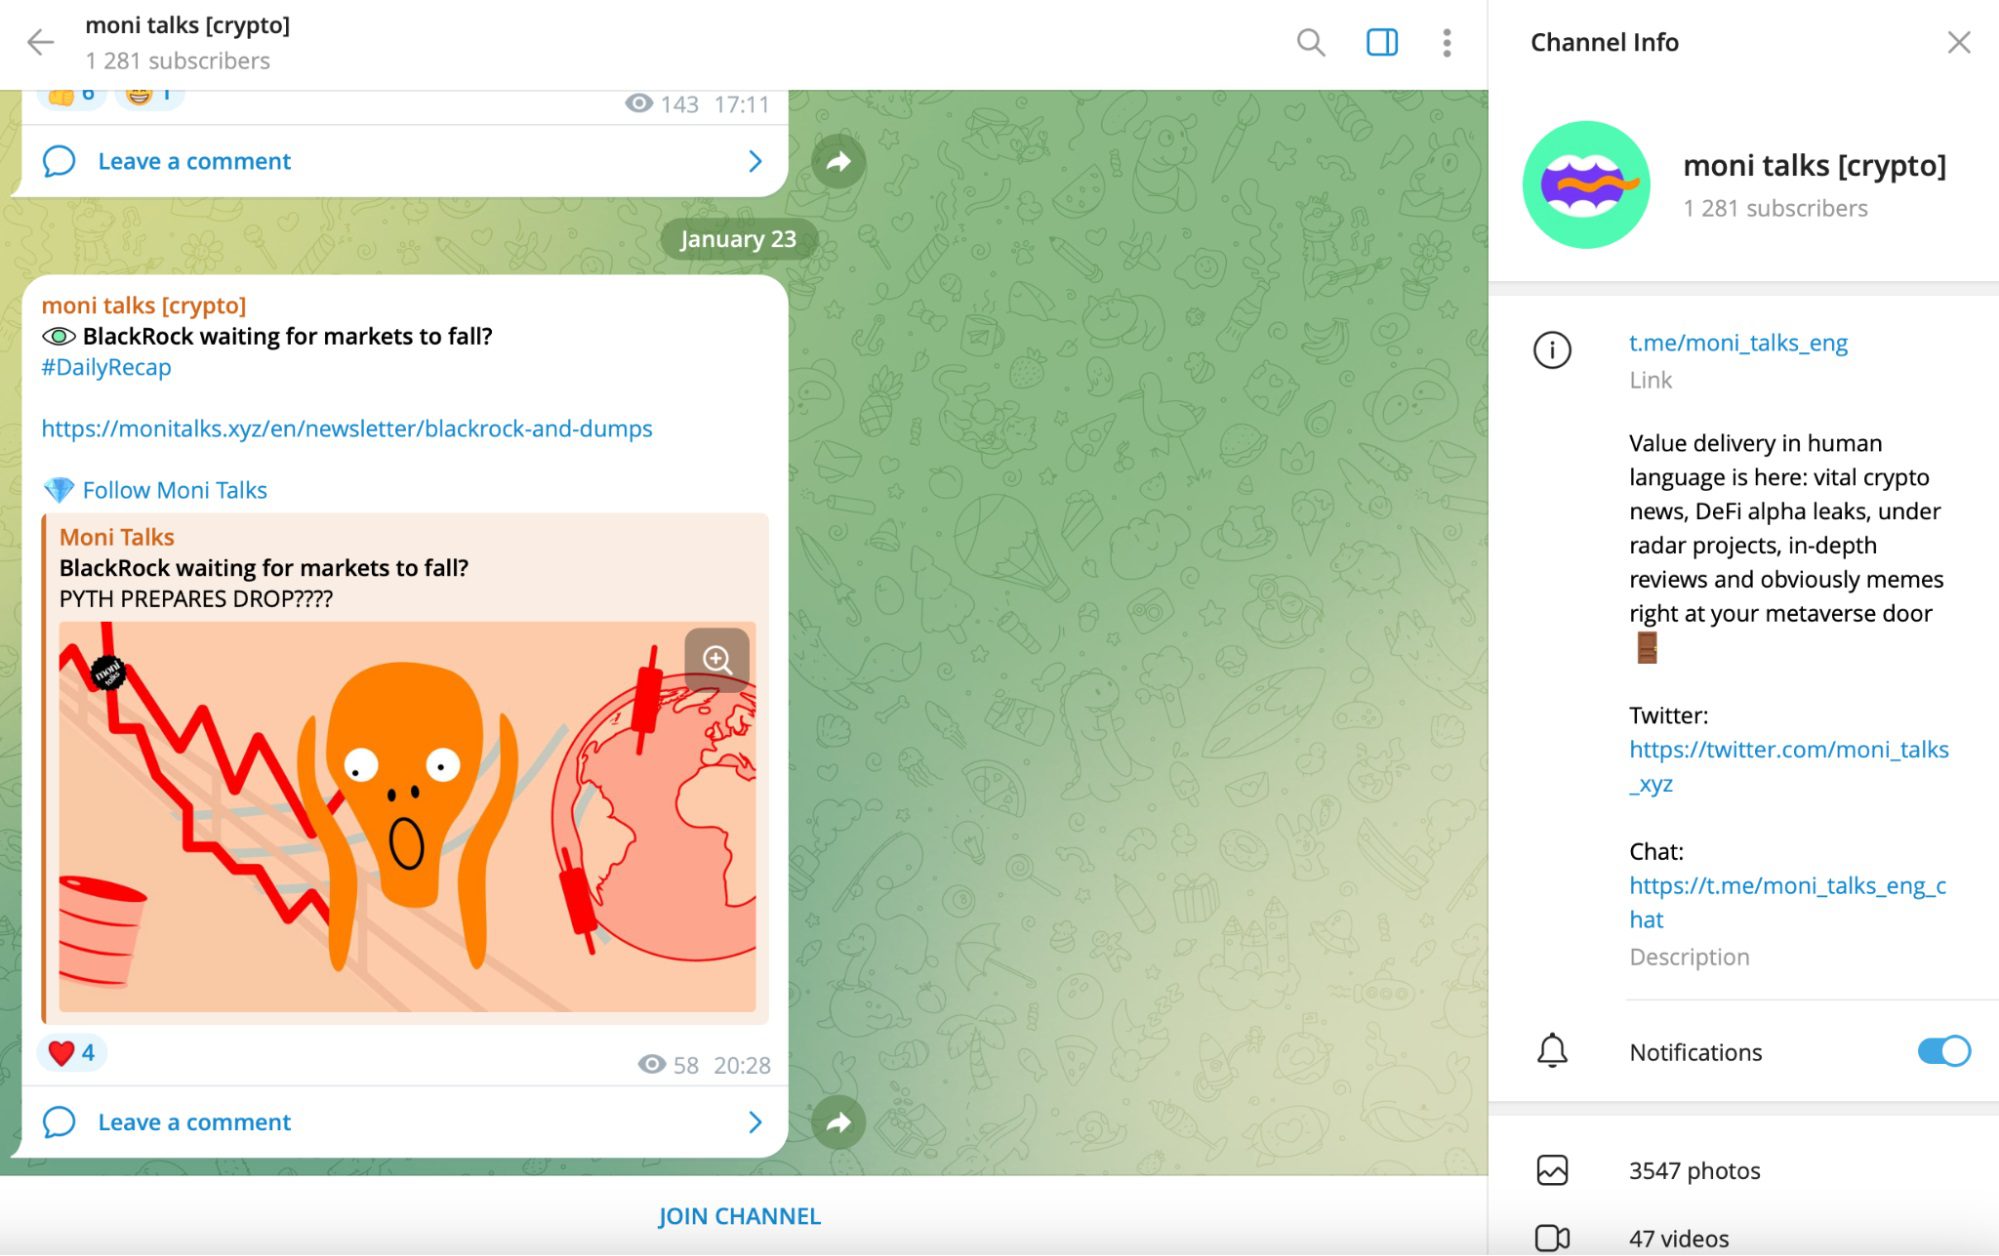
Task: Click the info circle icon beside link
Action: (x=1552, y=350)
